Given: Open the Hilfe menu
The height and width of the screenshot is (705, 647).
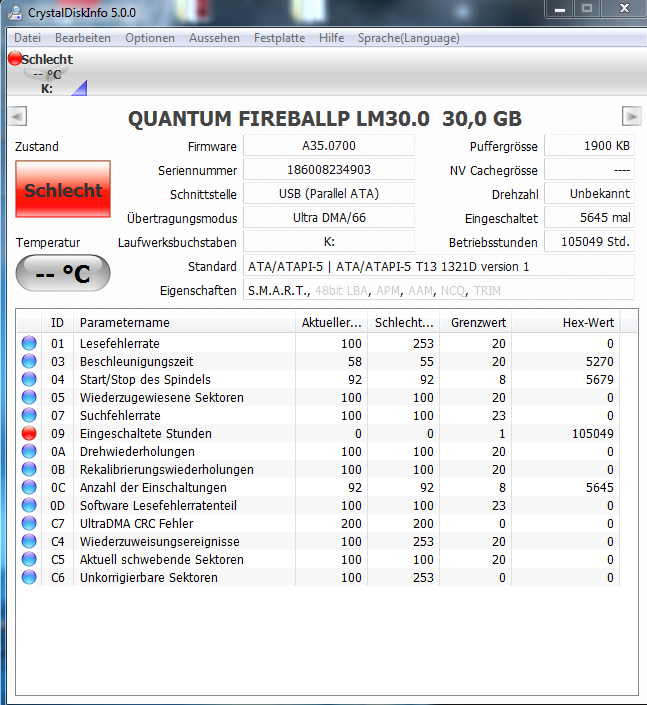Looking at the screenshot, I should click(331, 38).
